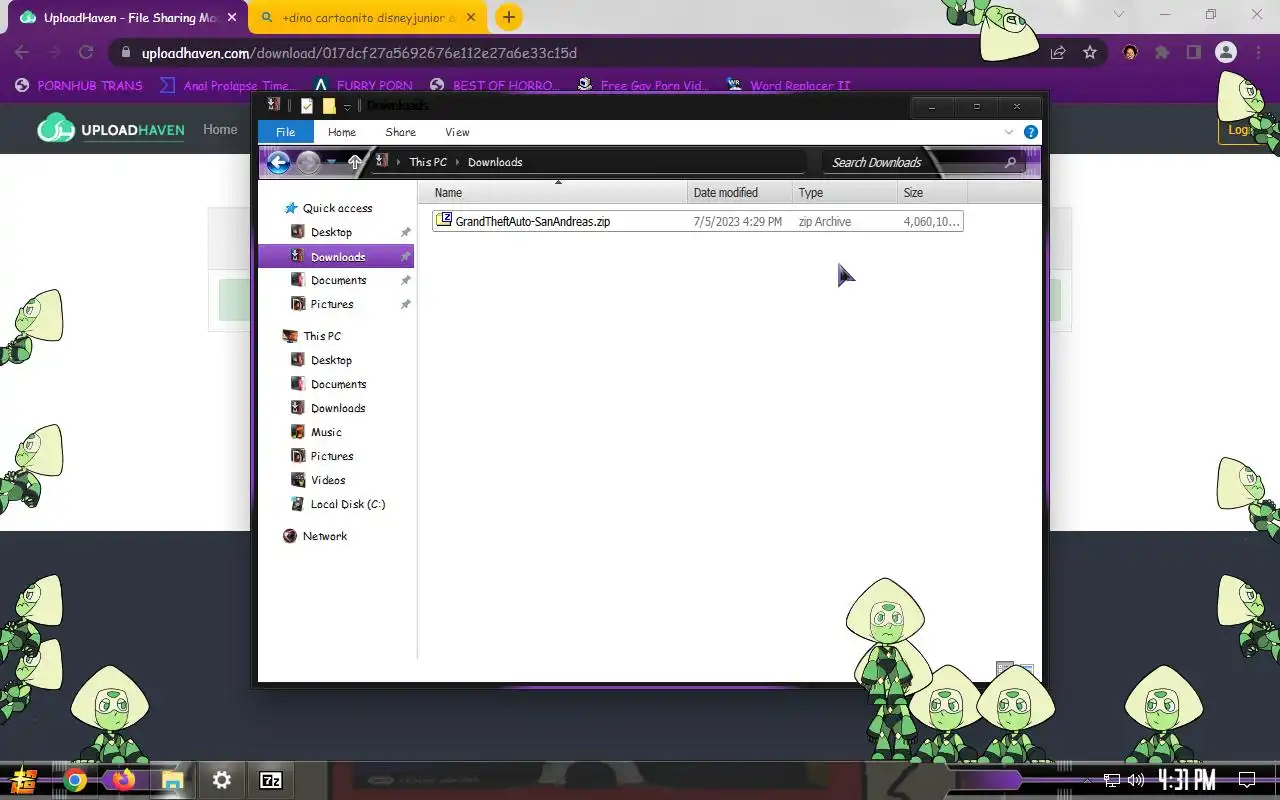Viewport: 1280px width, 800px height.
Task: Switch Explorer to large icons view
Action: coord(1026,670)
